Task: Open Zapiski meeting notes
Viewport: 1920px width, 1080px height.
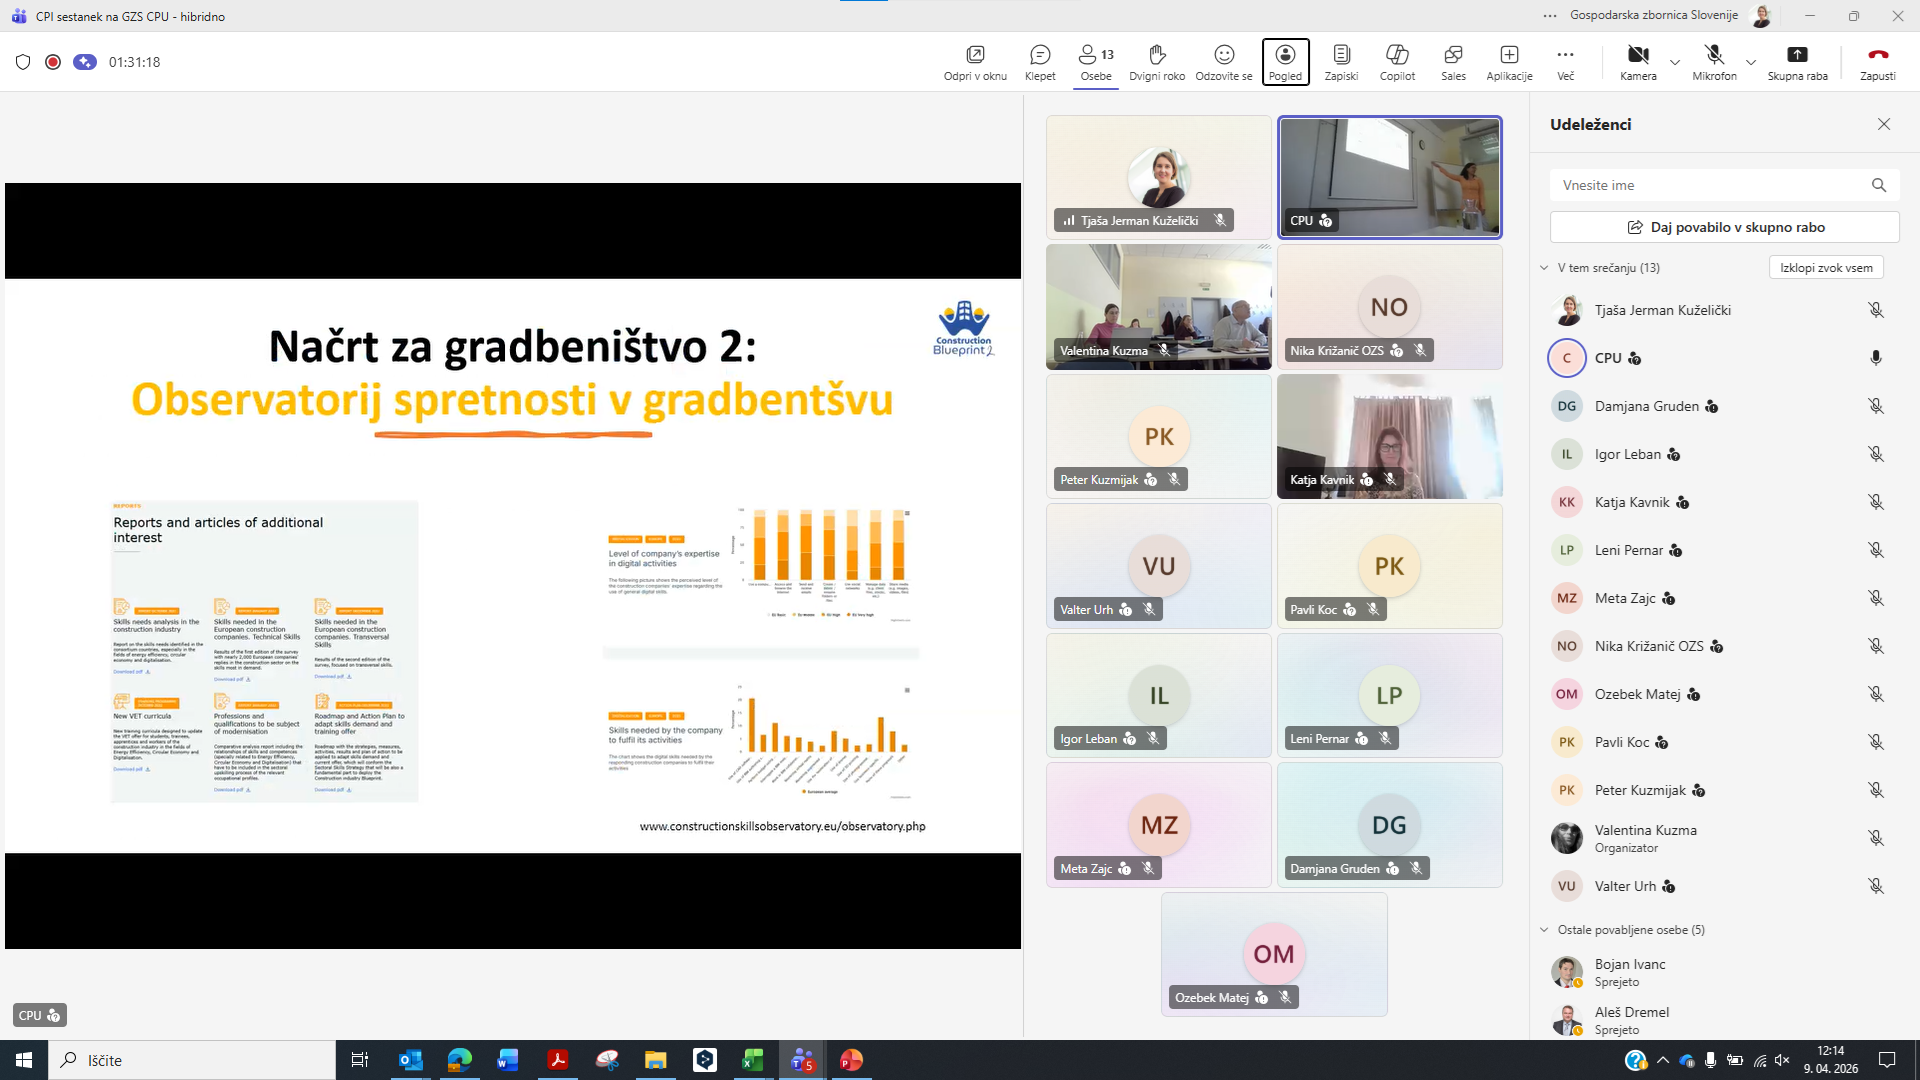Action: point(1341,62)
